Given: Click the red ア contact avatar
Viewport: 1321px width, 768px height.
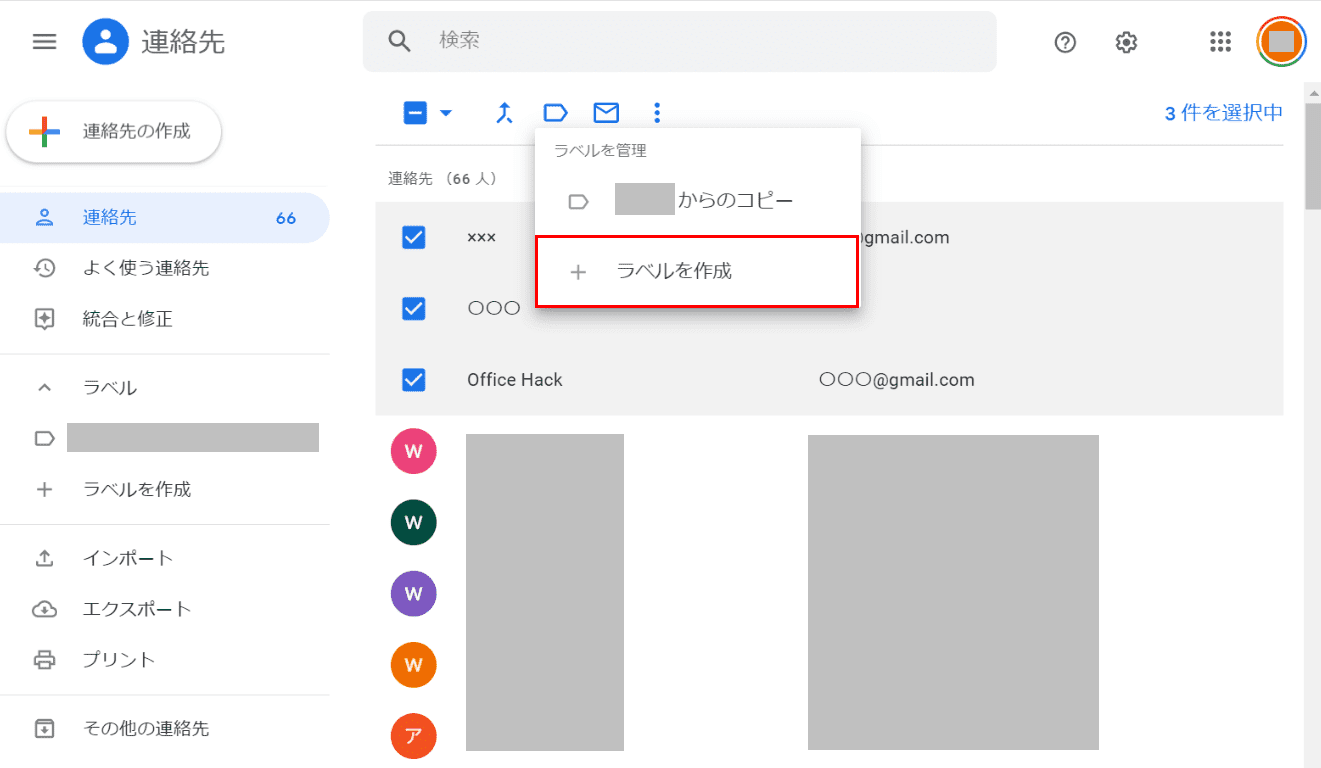Looking at the screenshot, I should 413,736.
